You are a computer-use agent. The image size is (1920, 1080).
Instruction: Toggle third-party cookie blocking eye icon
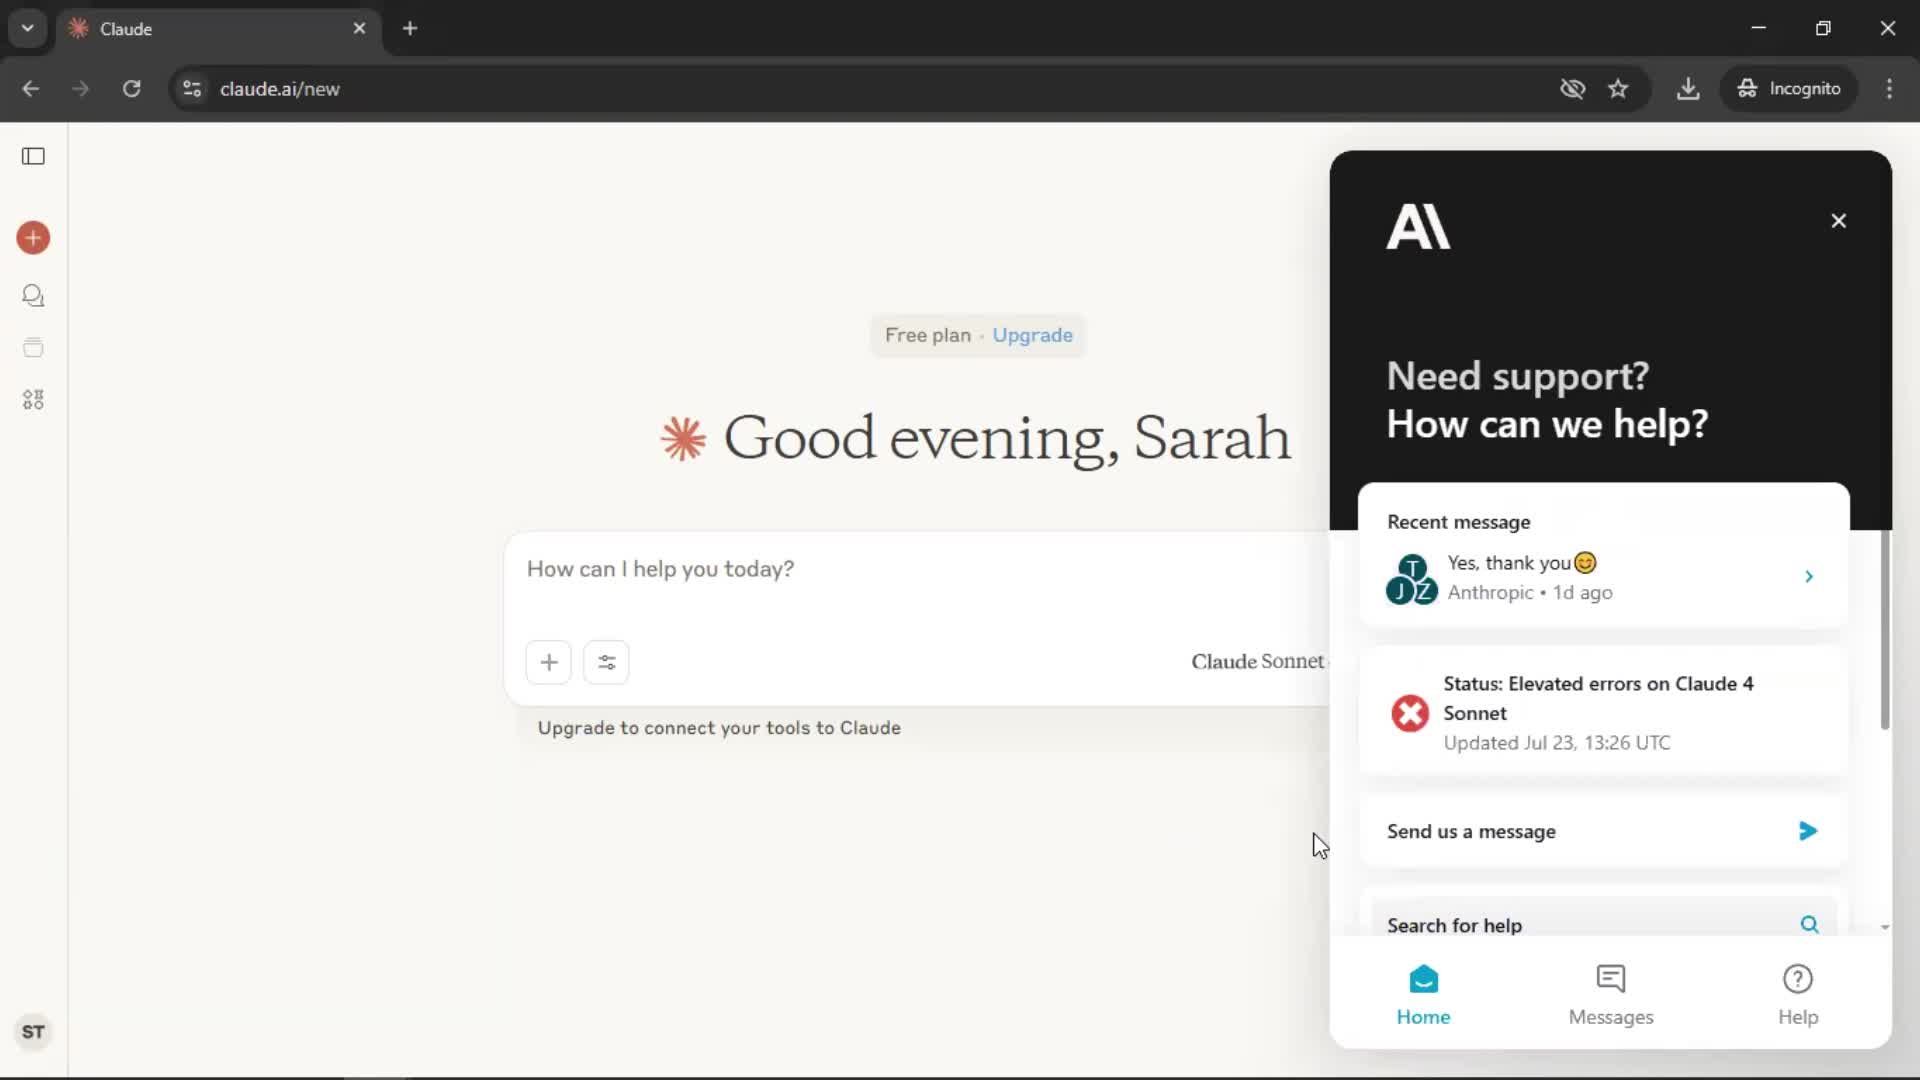click(1572, 89)
